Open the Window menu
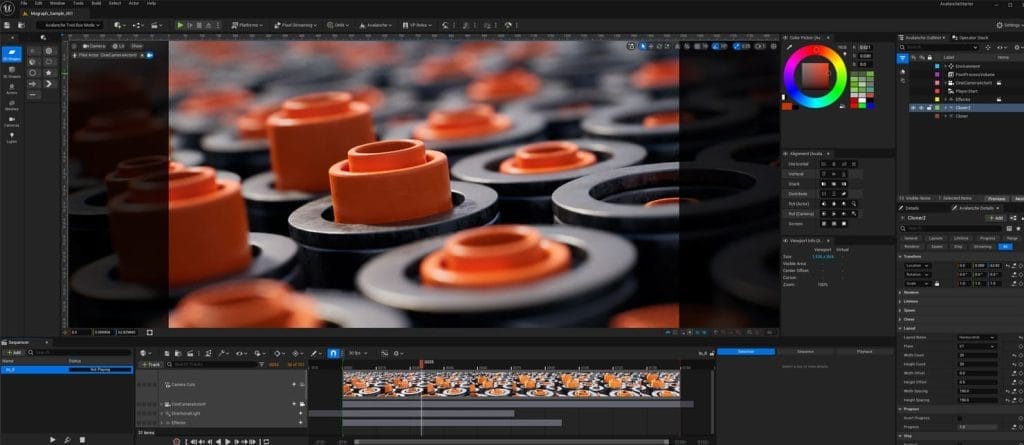Screen dimensions: 1024x445 (x=57, y=4)
